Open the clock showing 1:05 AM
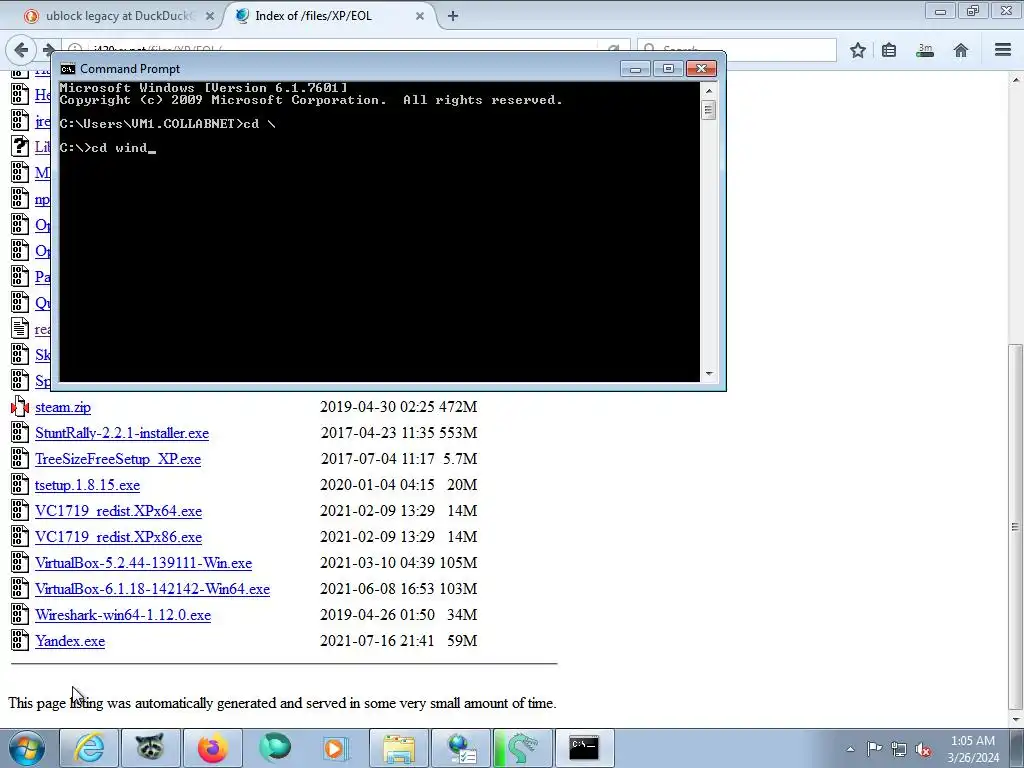1024x768 pixels. (973, 749)
